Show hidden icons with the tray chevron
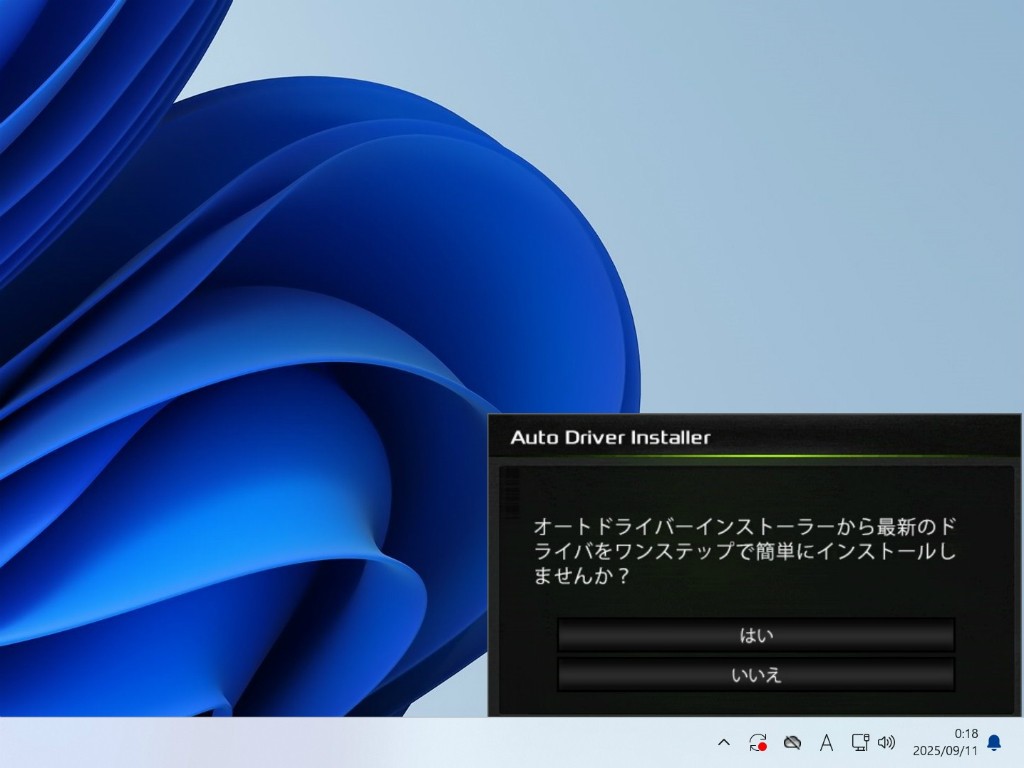Screen dimensions: 1024x768 [x=724, y=742]
